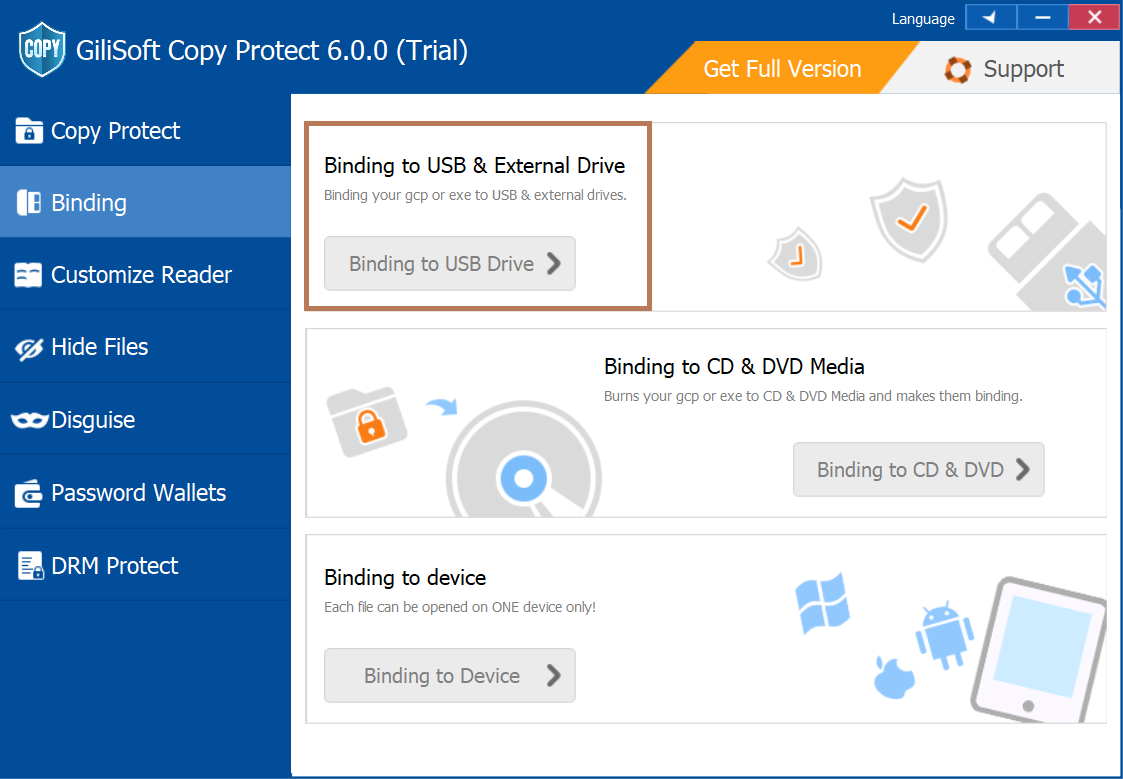Click the Support lifebuoy icon
Image resolution: width=1123 pixels, height=779 pixels.
[x=958, y=69]
